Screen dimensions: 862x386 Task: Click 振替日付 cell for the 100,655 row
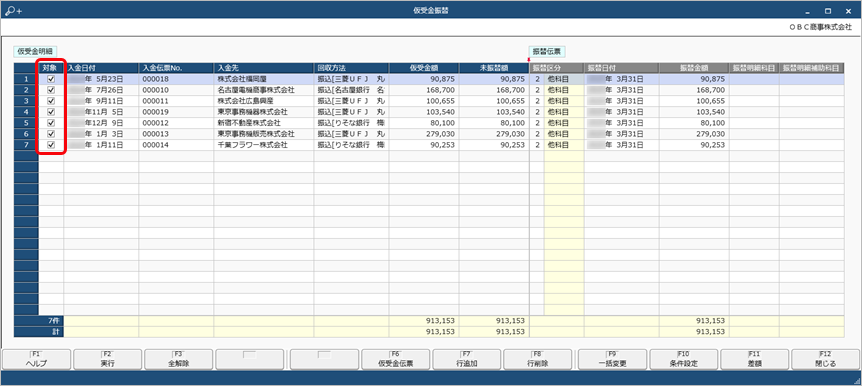tap(622, 101)
